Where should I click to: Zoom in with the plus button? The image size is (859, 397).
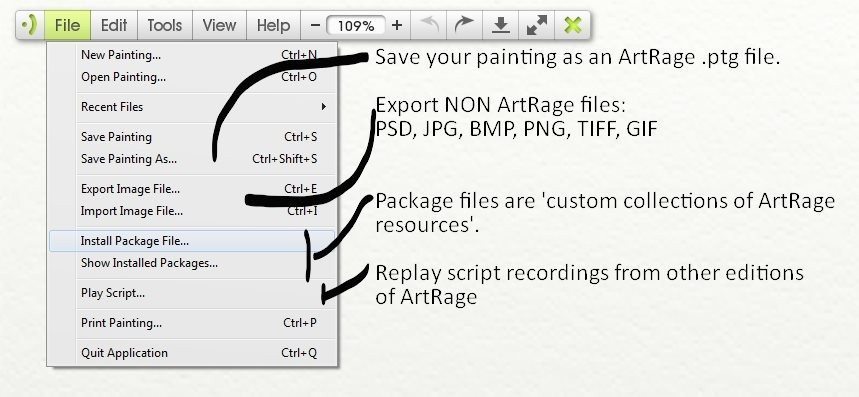397,25
